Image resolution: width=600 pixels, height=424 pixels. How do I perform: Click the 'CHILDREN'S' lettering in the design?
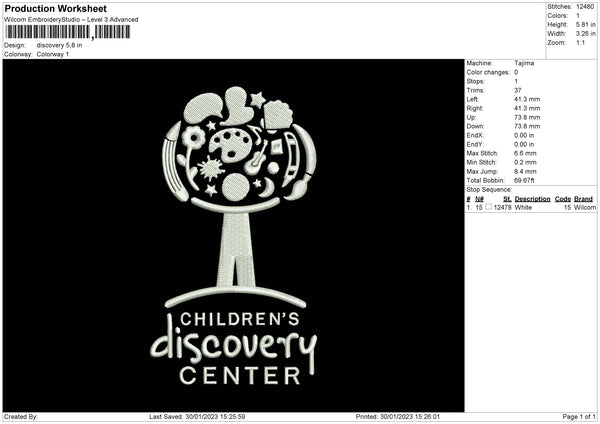click(x=240, y=320)
